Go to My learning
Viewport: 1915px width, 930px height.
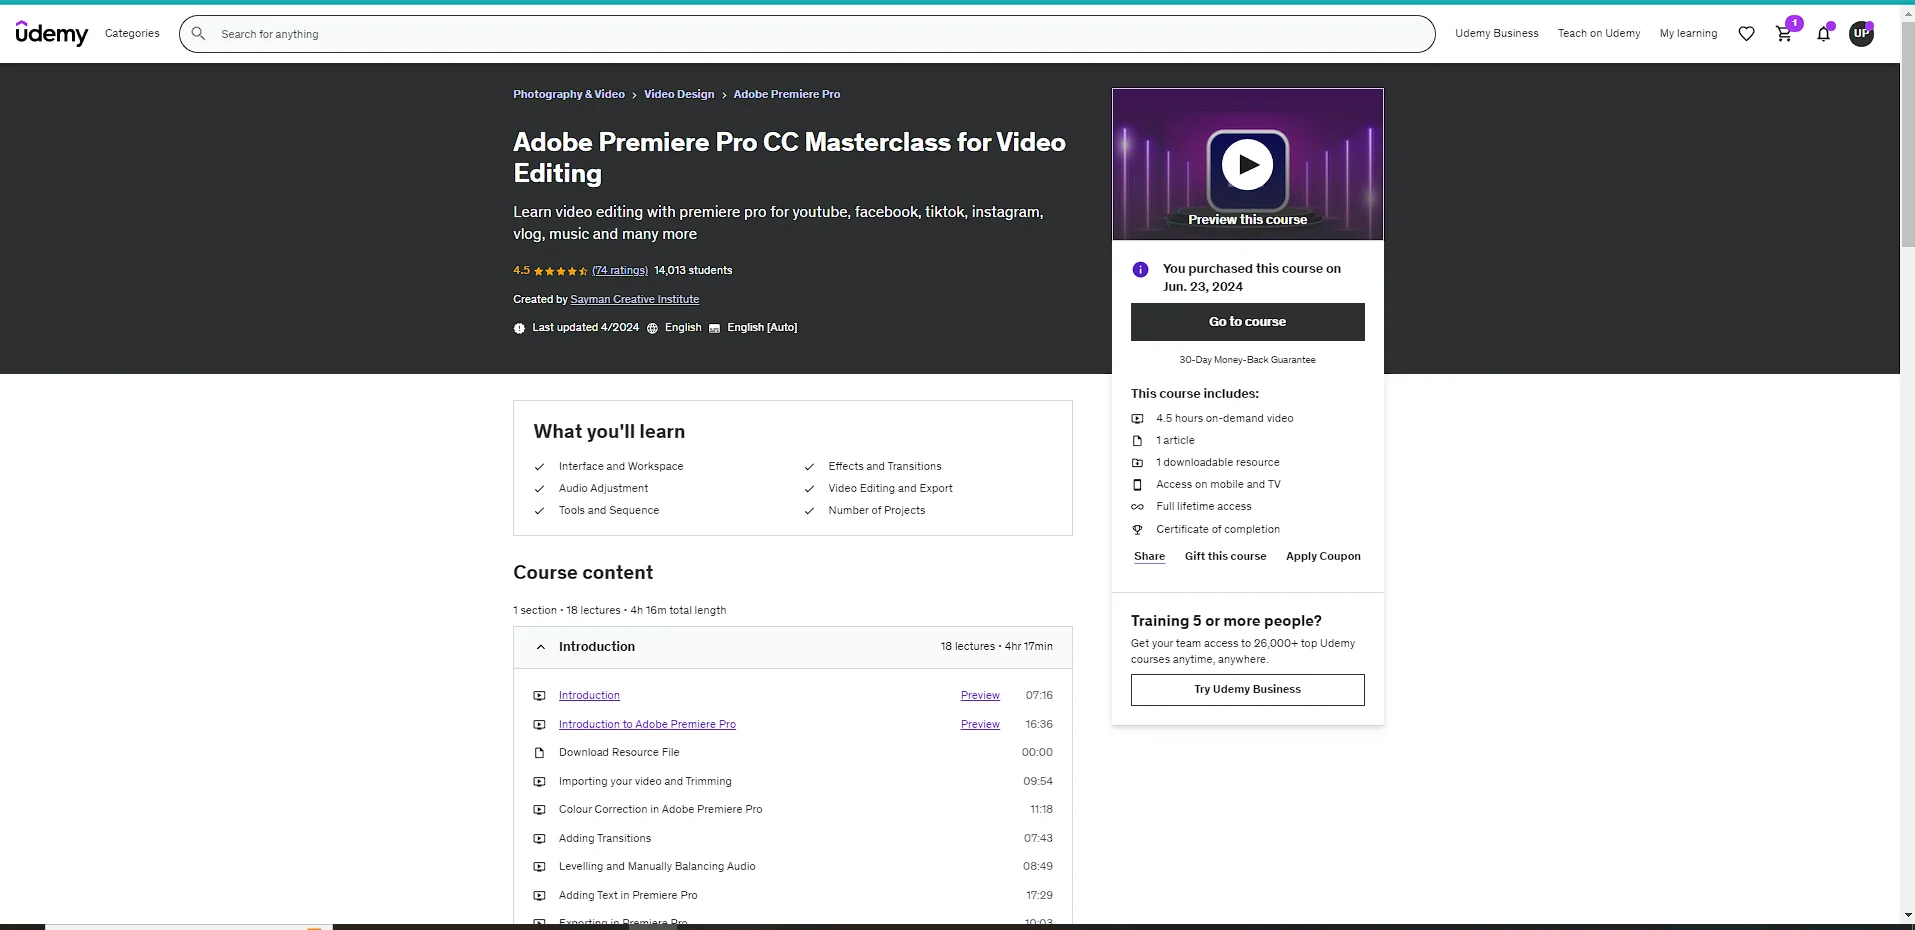(x=1688, y=33)
